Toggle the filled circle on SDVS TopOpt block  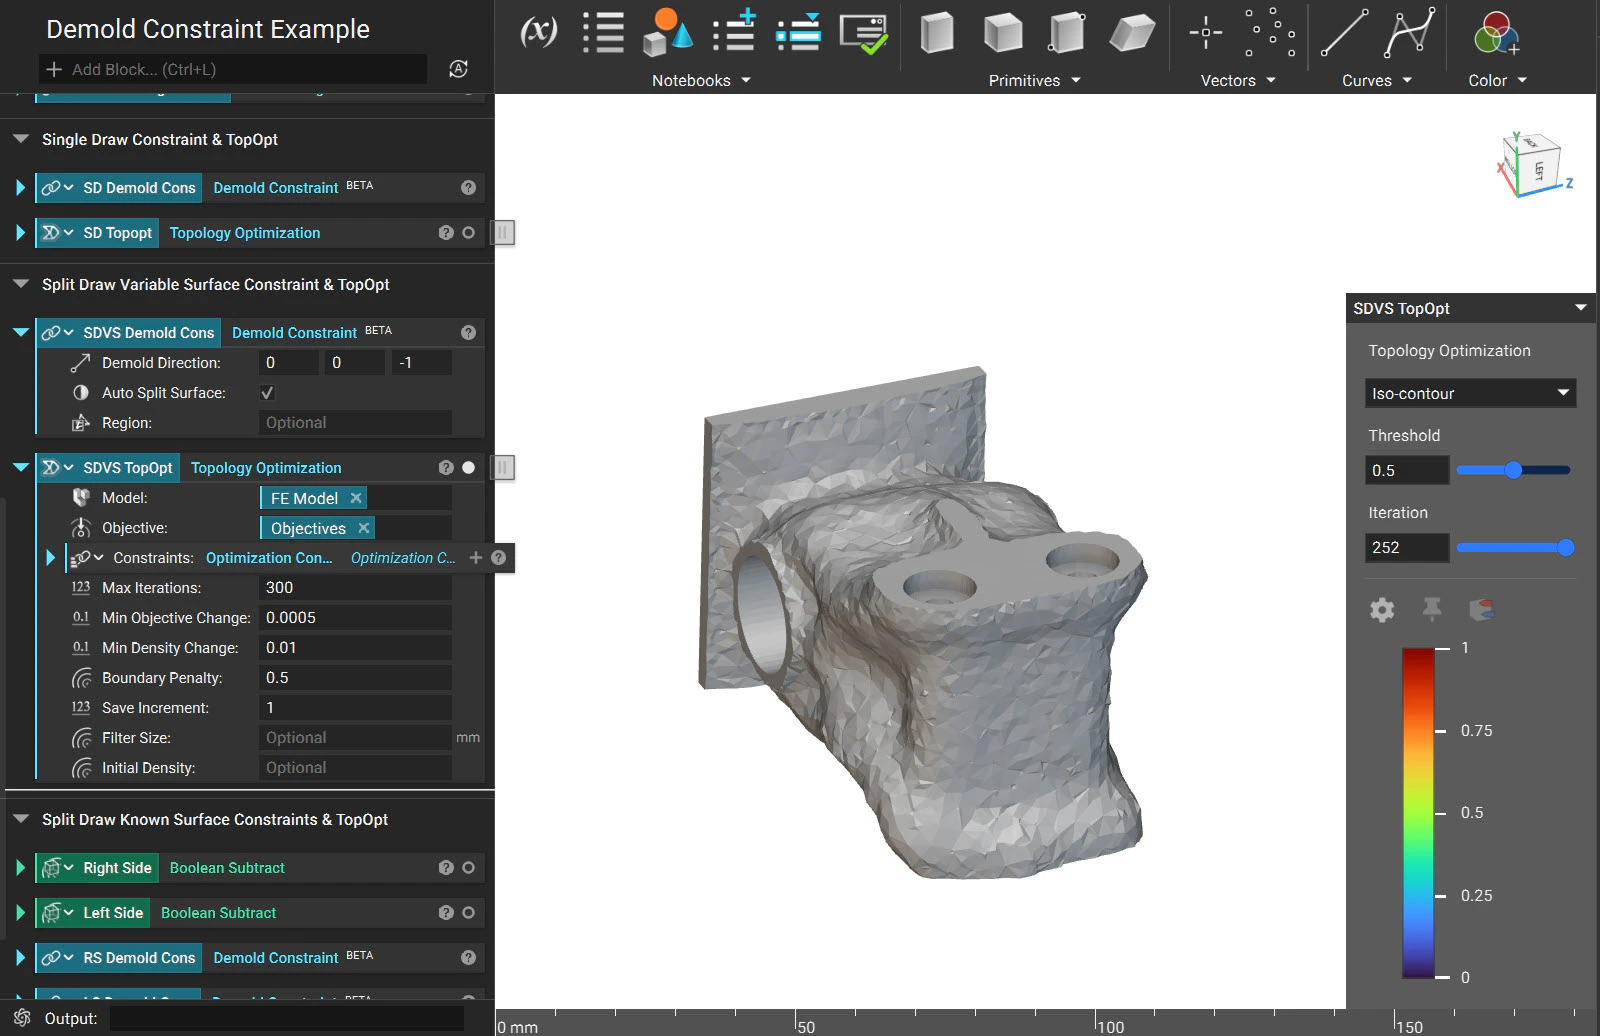point(468,467)
